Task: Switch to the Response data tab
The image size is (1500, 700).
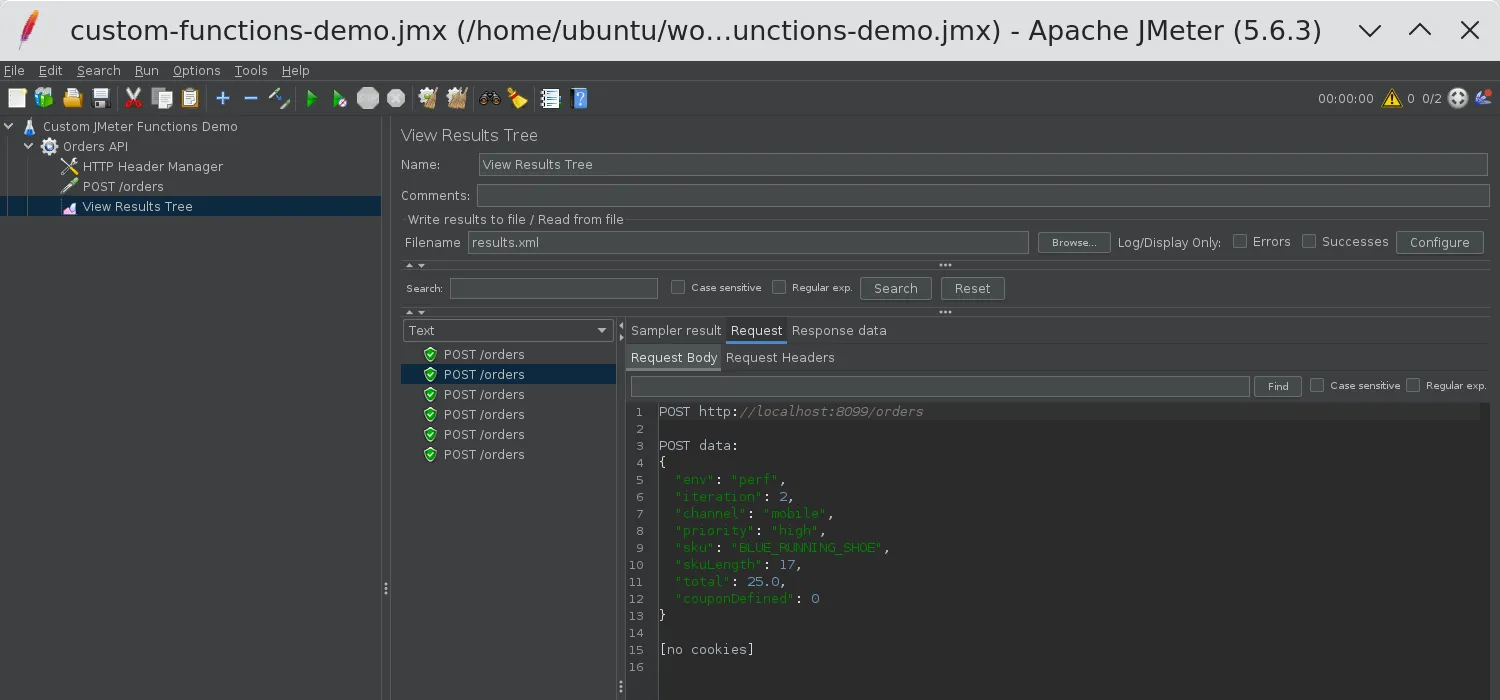Action: tap(839, 330)
